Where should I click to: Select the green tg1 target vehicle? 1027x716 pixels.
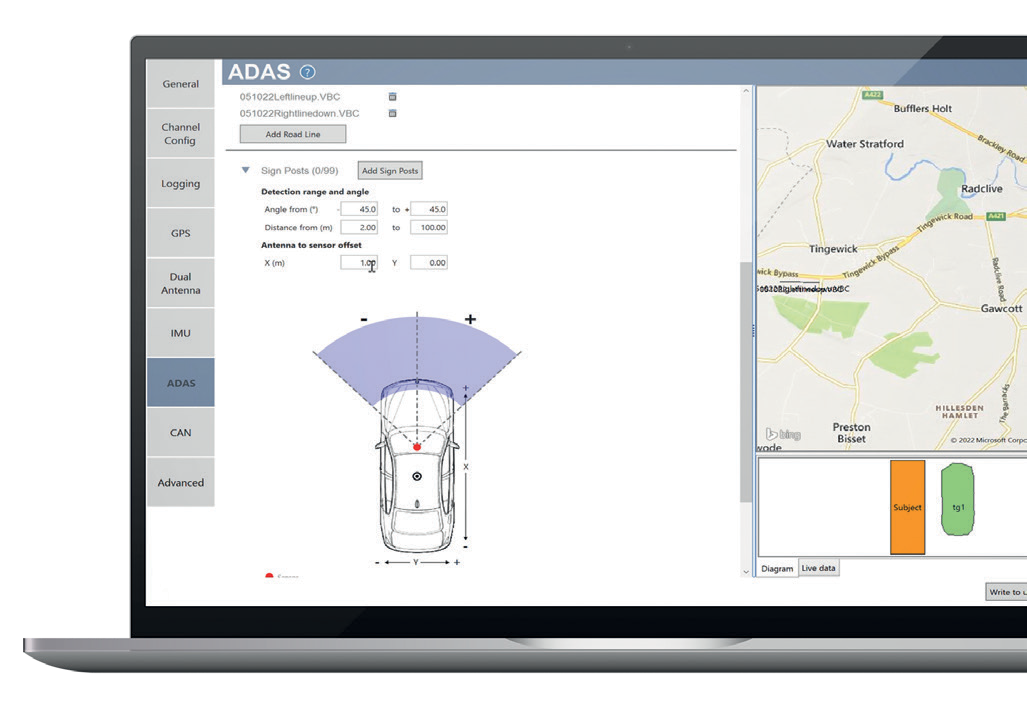tap(958, 507)
